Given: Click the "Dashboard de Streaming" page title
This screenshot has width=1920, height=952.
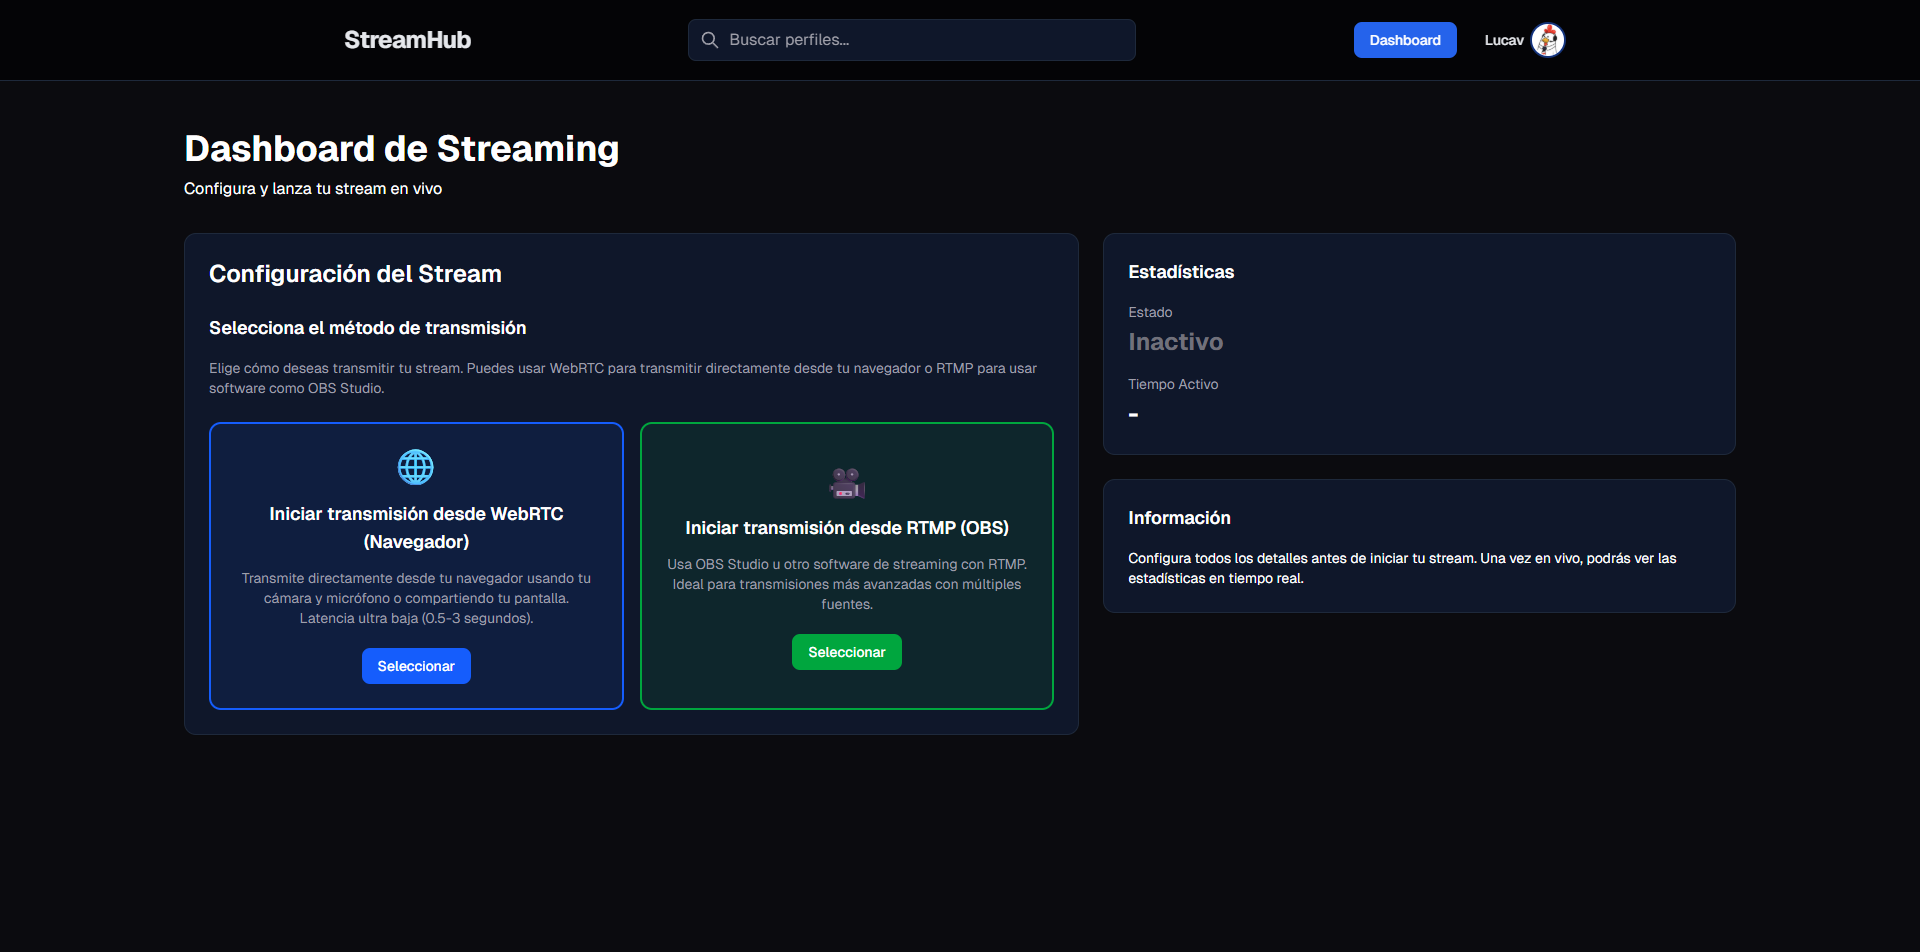Looking at the screenshot, I should 401,149.
